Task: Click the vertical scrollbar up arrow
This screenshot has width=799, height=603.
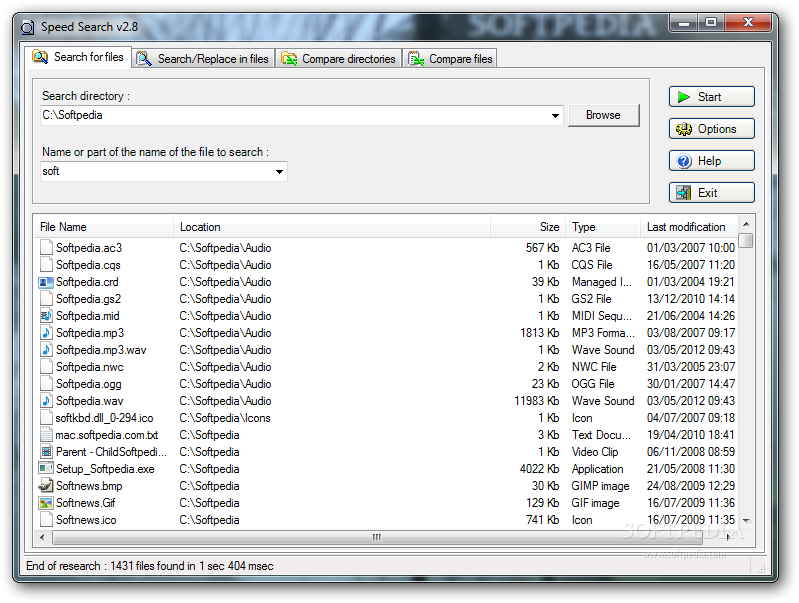Action: point(746,224)
